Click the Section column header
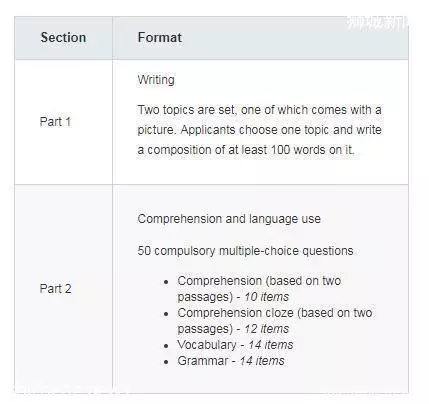The width and height of the screenshot is (429, 404). tap(63, 37)
